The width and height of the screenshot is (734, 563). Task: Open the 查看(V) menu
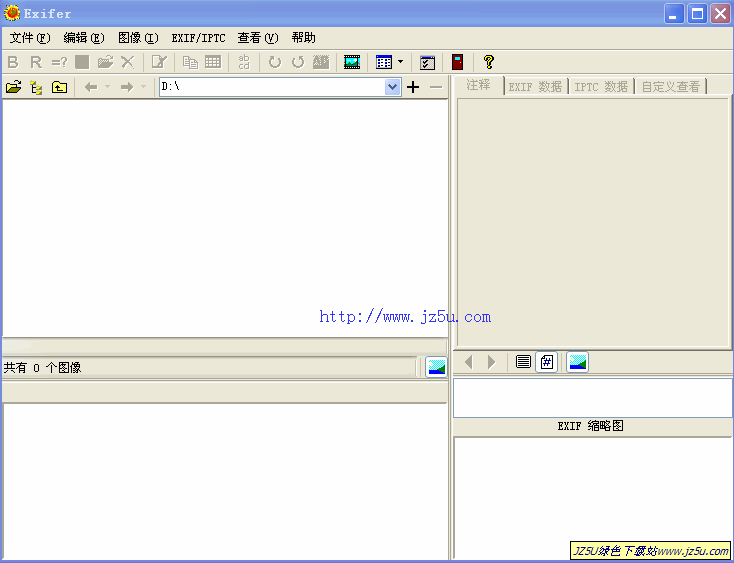[258, 38]
